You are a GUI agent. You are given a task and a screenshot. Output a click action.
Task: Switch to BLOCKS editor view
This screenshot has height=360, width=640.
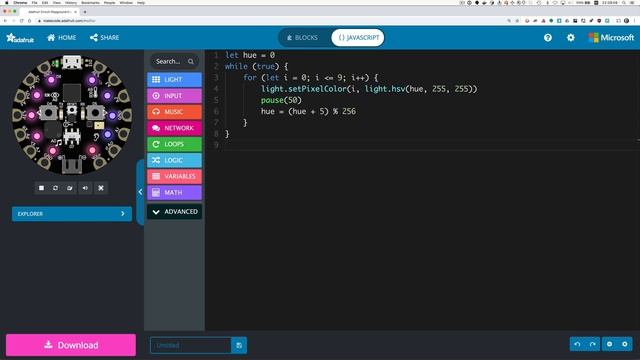click(x=303, y=38)
